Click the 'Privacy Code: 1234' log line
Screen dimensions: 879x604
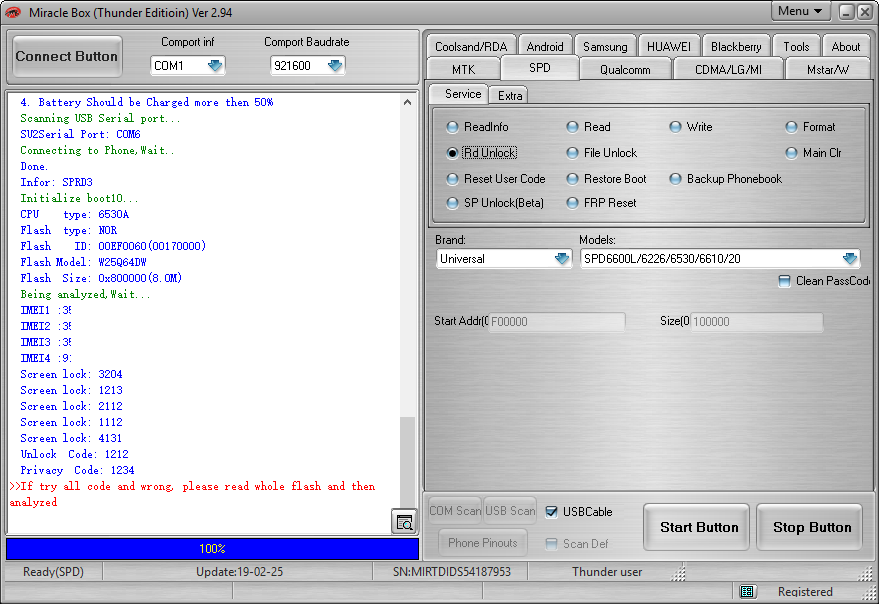coord(77,470)
